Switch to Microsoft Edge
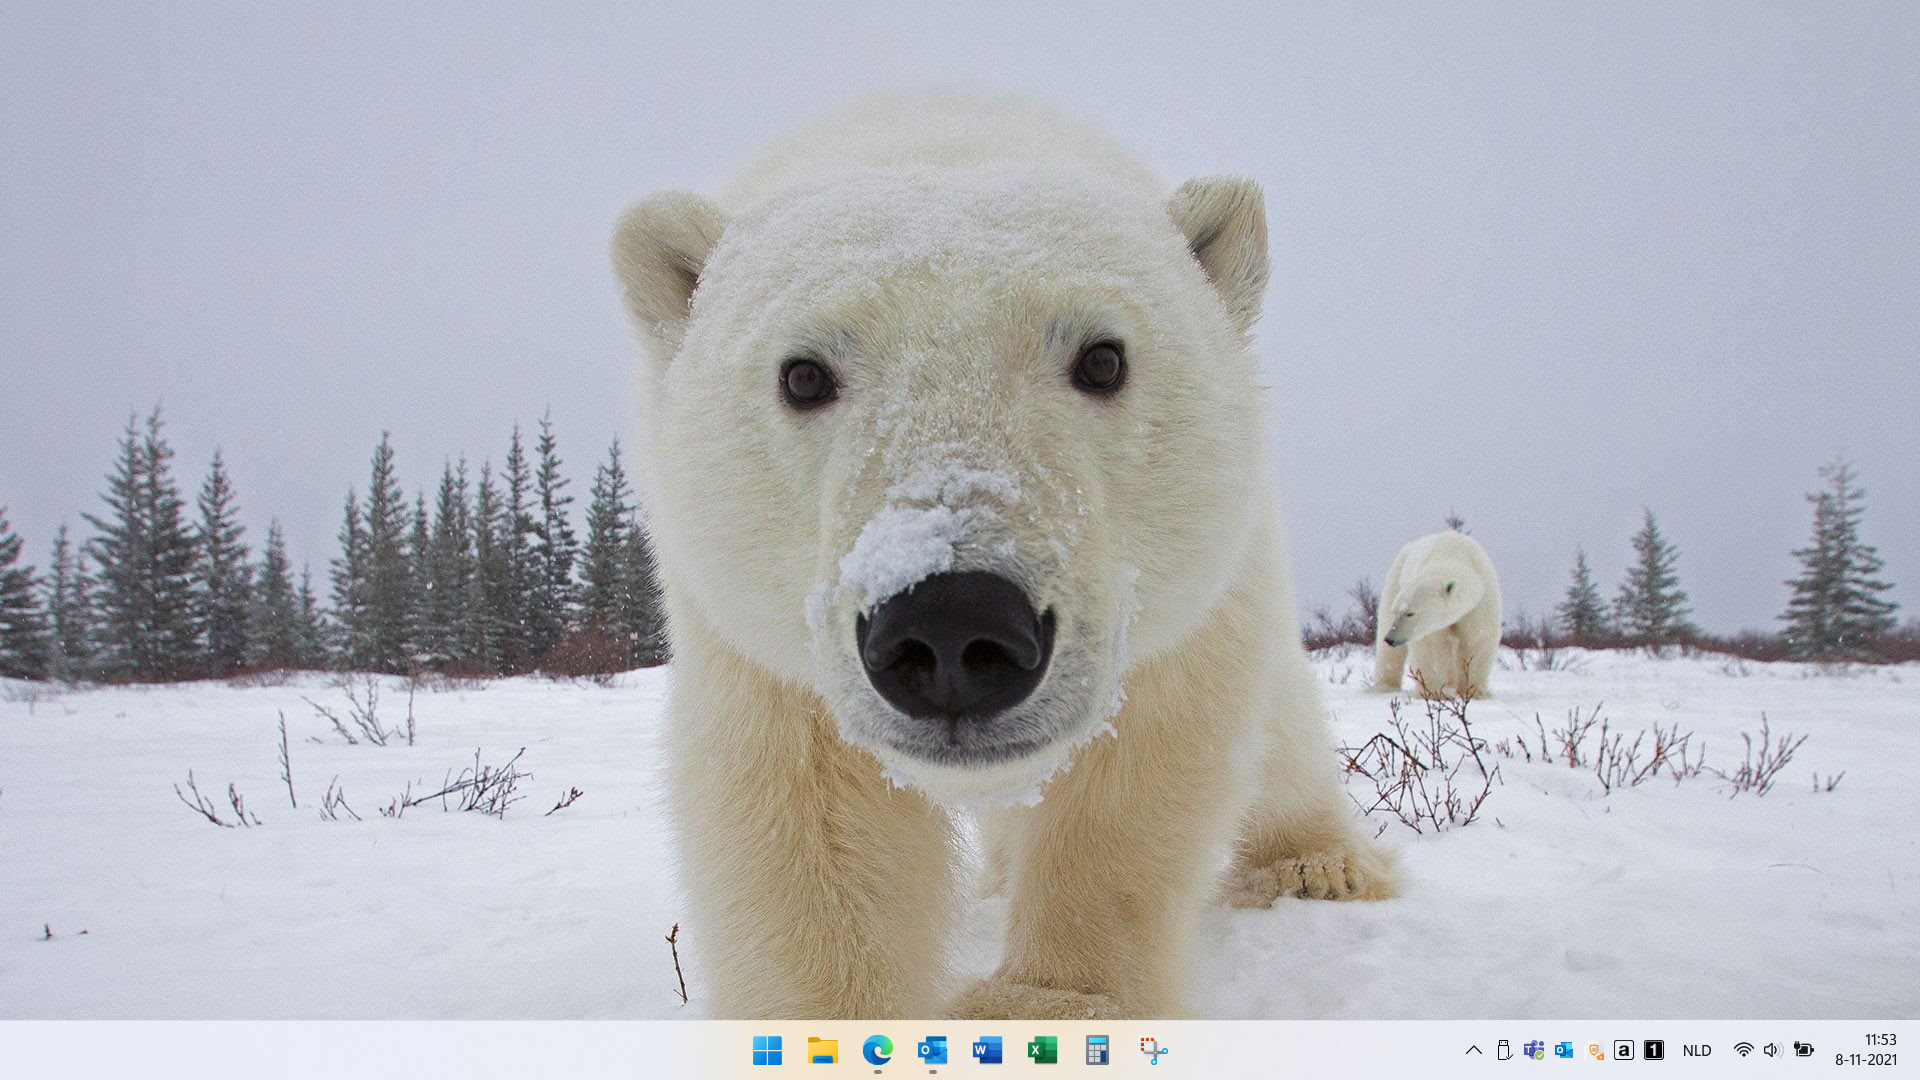Viewport: 1920px width, 1080px height. click(x=877, y=1050)
